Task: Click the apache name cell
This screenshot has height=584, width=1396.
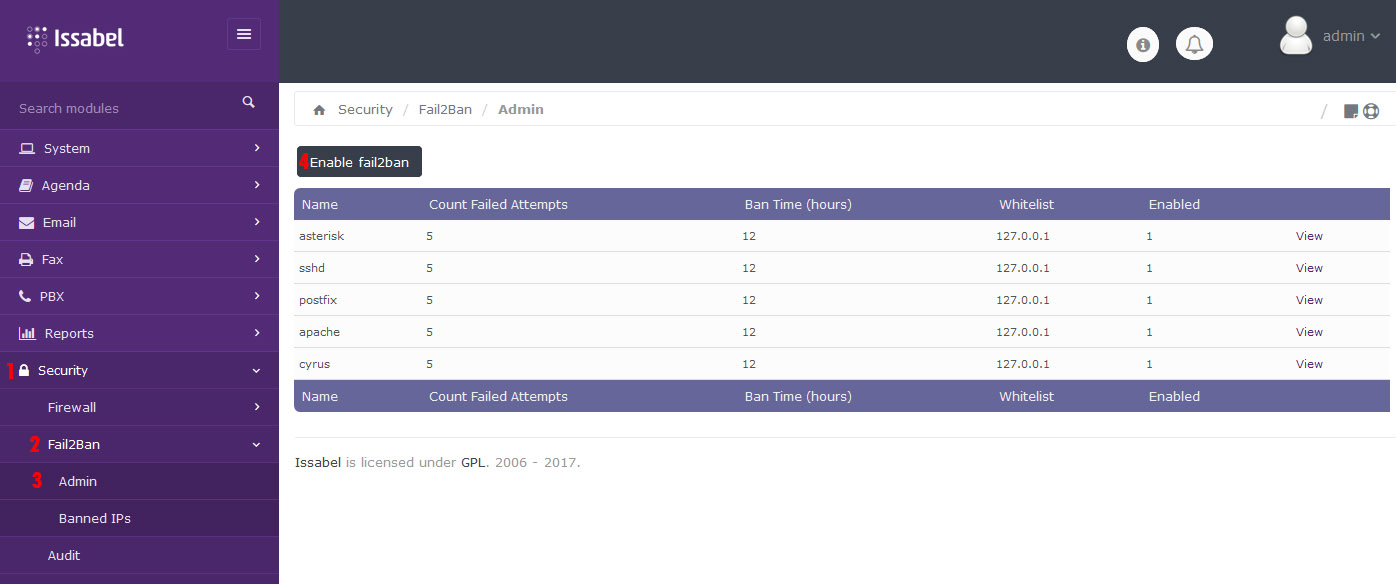Action: point(320,332)
